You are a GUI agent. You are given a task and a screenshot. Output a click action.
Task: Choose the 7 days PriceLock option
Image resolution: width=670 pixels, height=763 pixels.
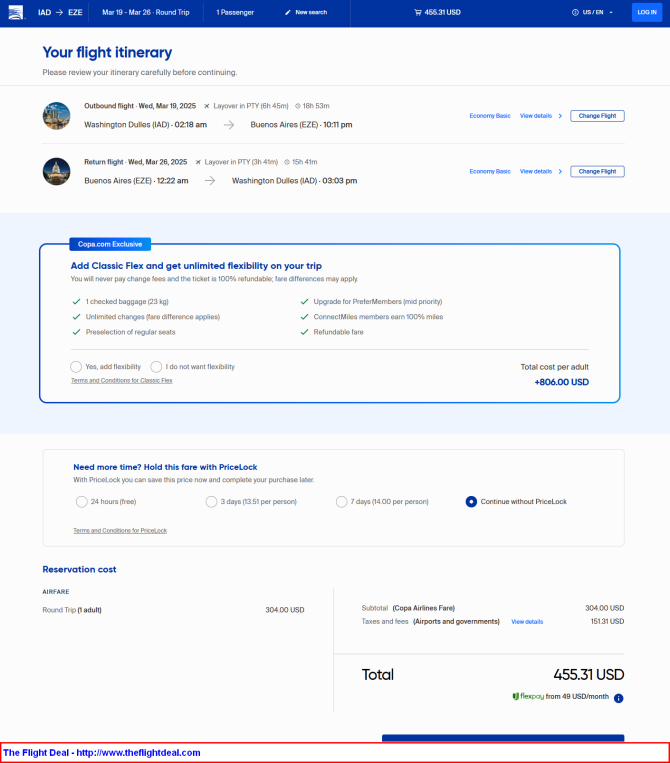point(342,501)
